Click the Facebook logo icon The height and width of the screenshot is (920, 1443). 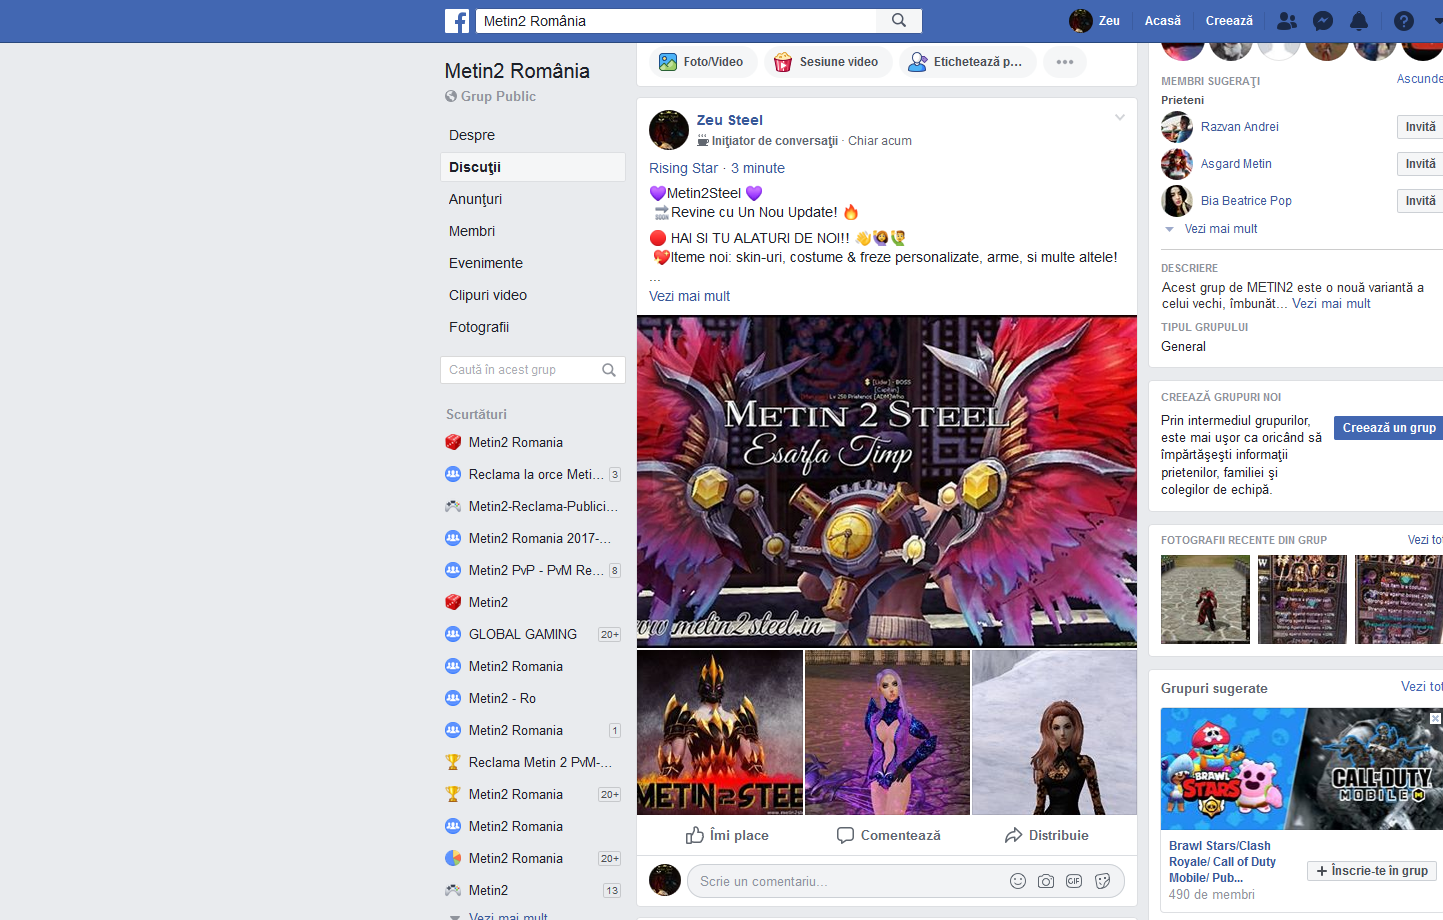[x=457, y=20]
